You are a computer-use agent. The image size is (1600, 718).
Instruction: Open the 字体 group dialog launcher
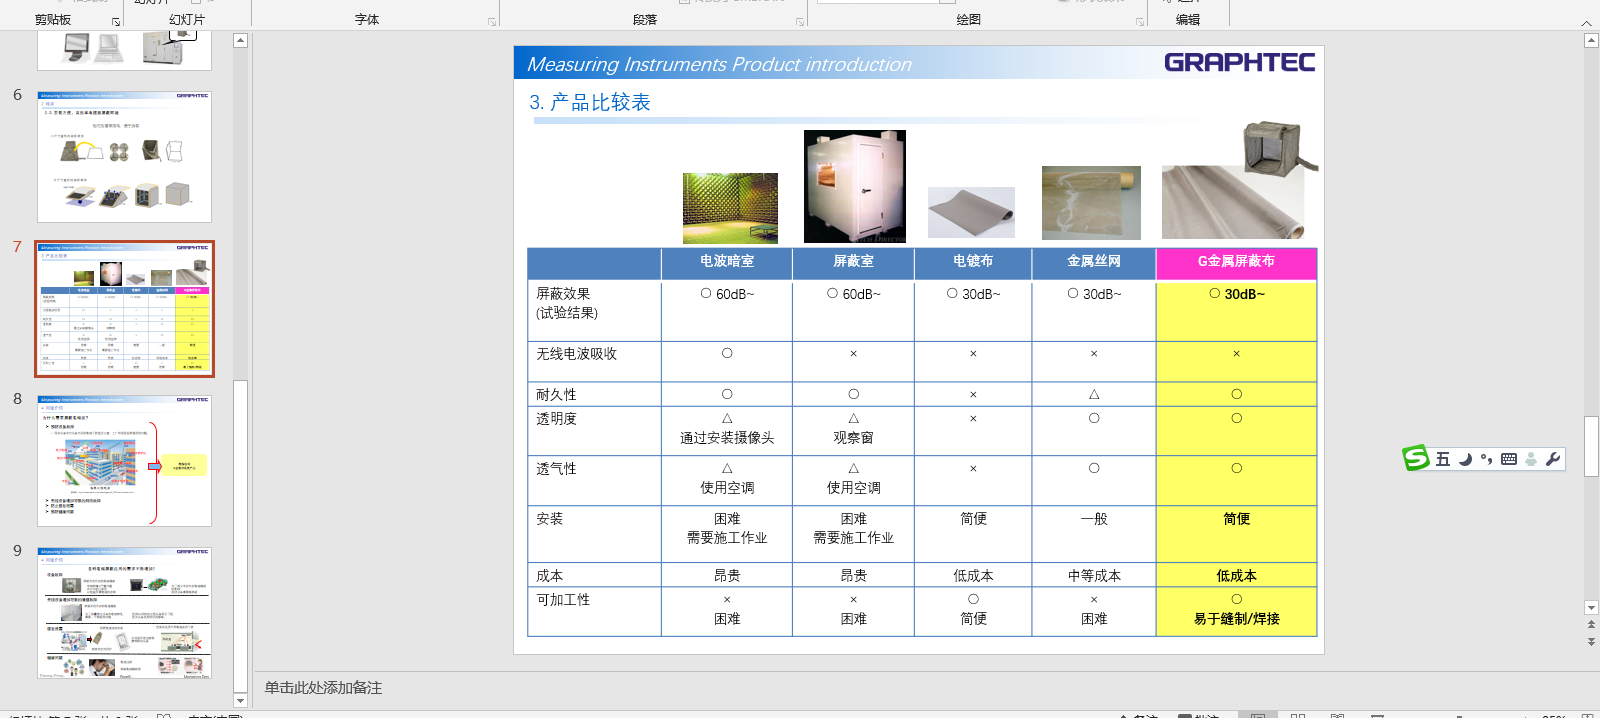492,21
